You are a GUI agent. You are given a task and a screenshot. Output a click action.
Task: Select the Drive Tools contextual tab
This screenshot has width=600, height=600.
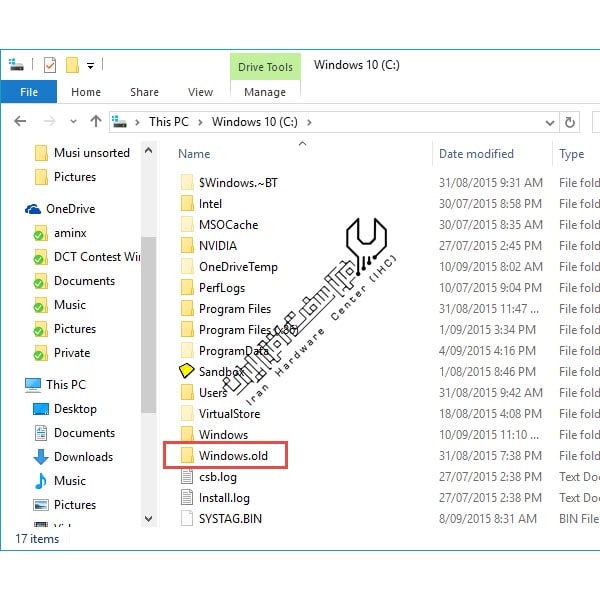click(x=265, y=67)
